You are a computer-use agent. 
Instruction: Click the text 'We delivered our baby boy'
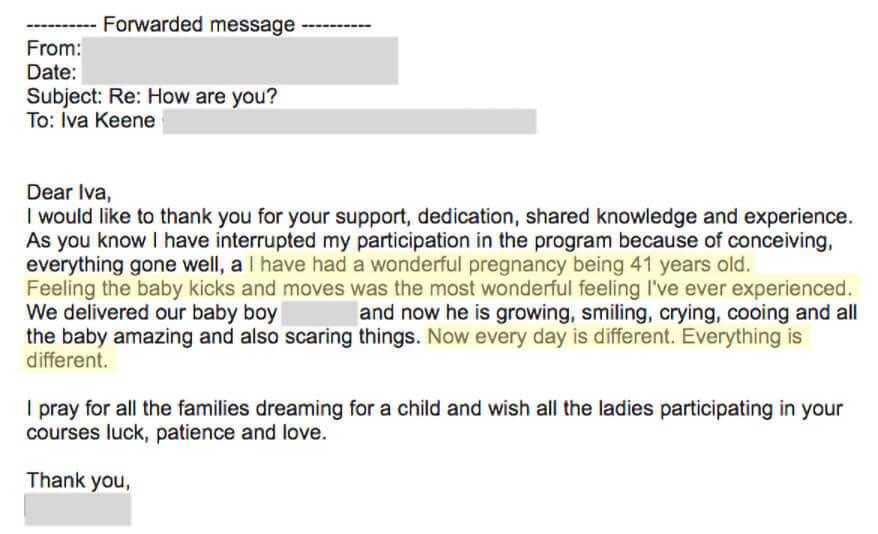coord(152,313)
